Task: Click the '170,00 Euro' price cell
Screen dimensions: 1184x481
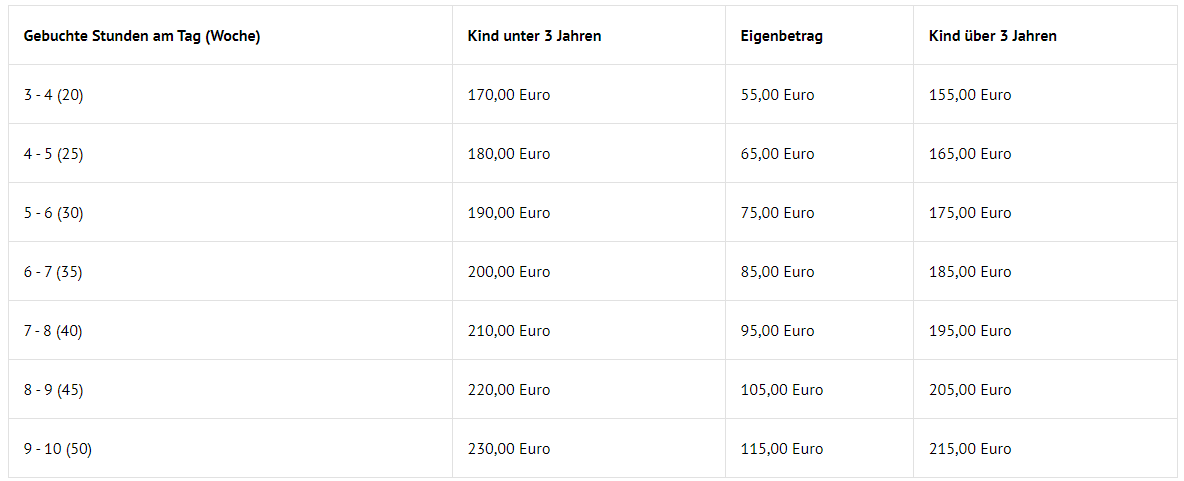Action: (509, 95)
